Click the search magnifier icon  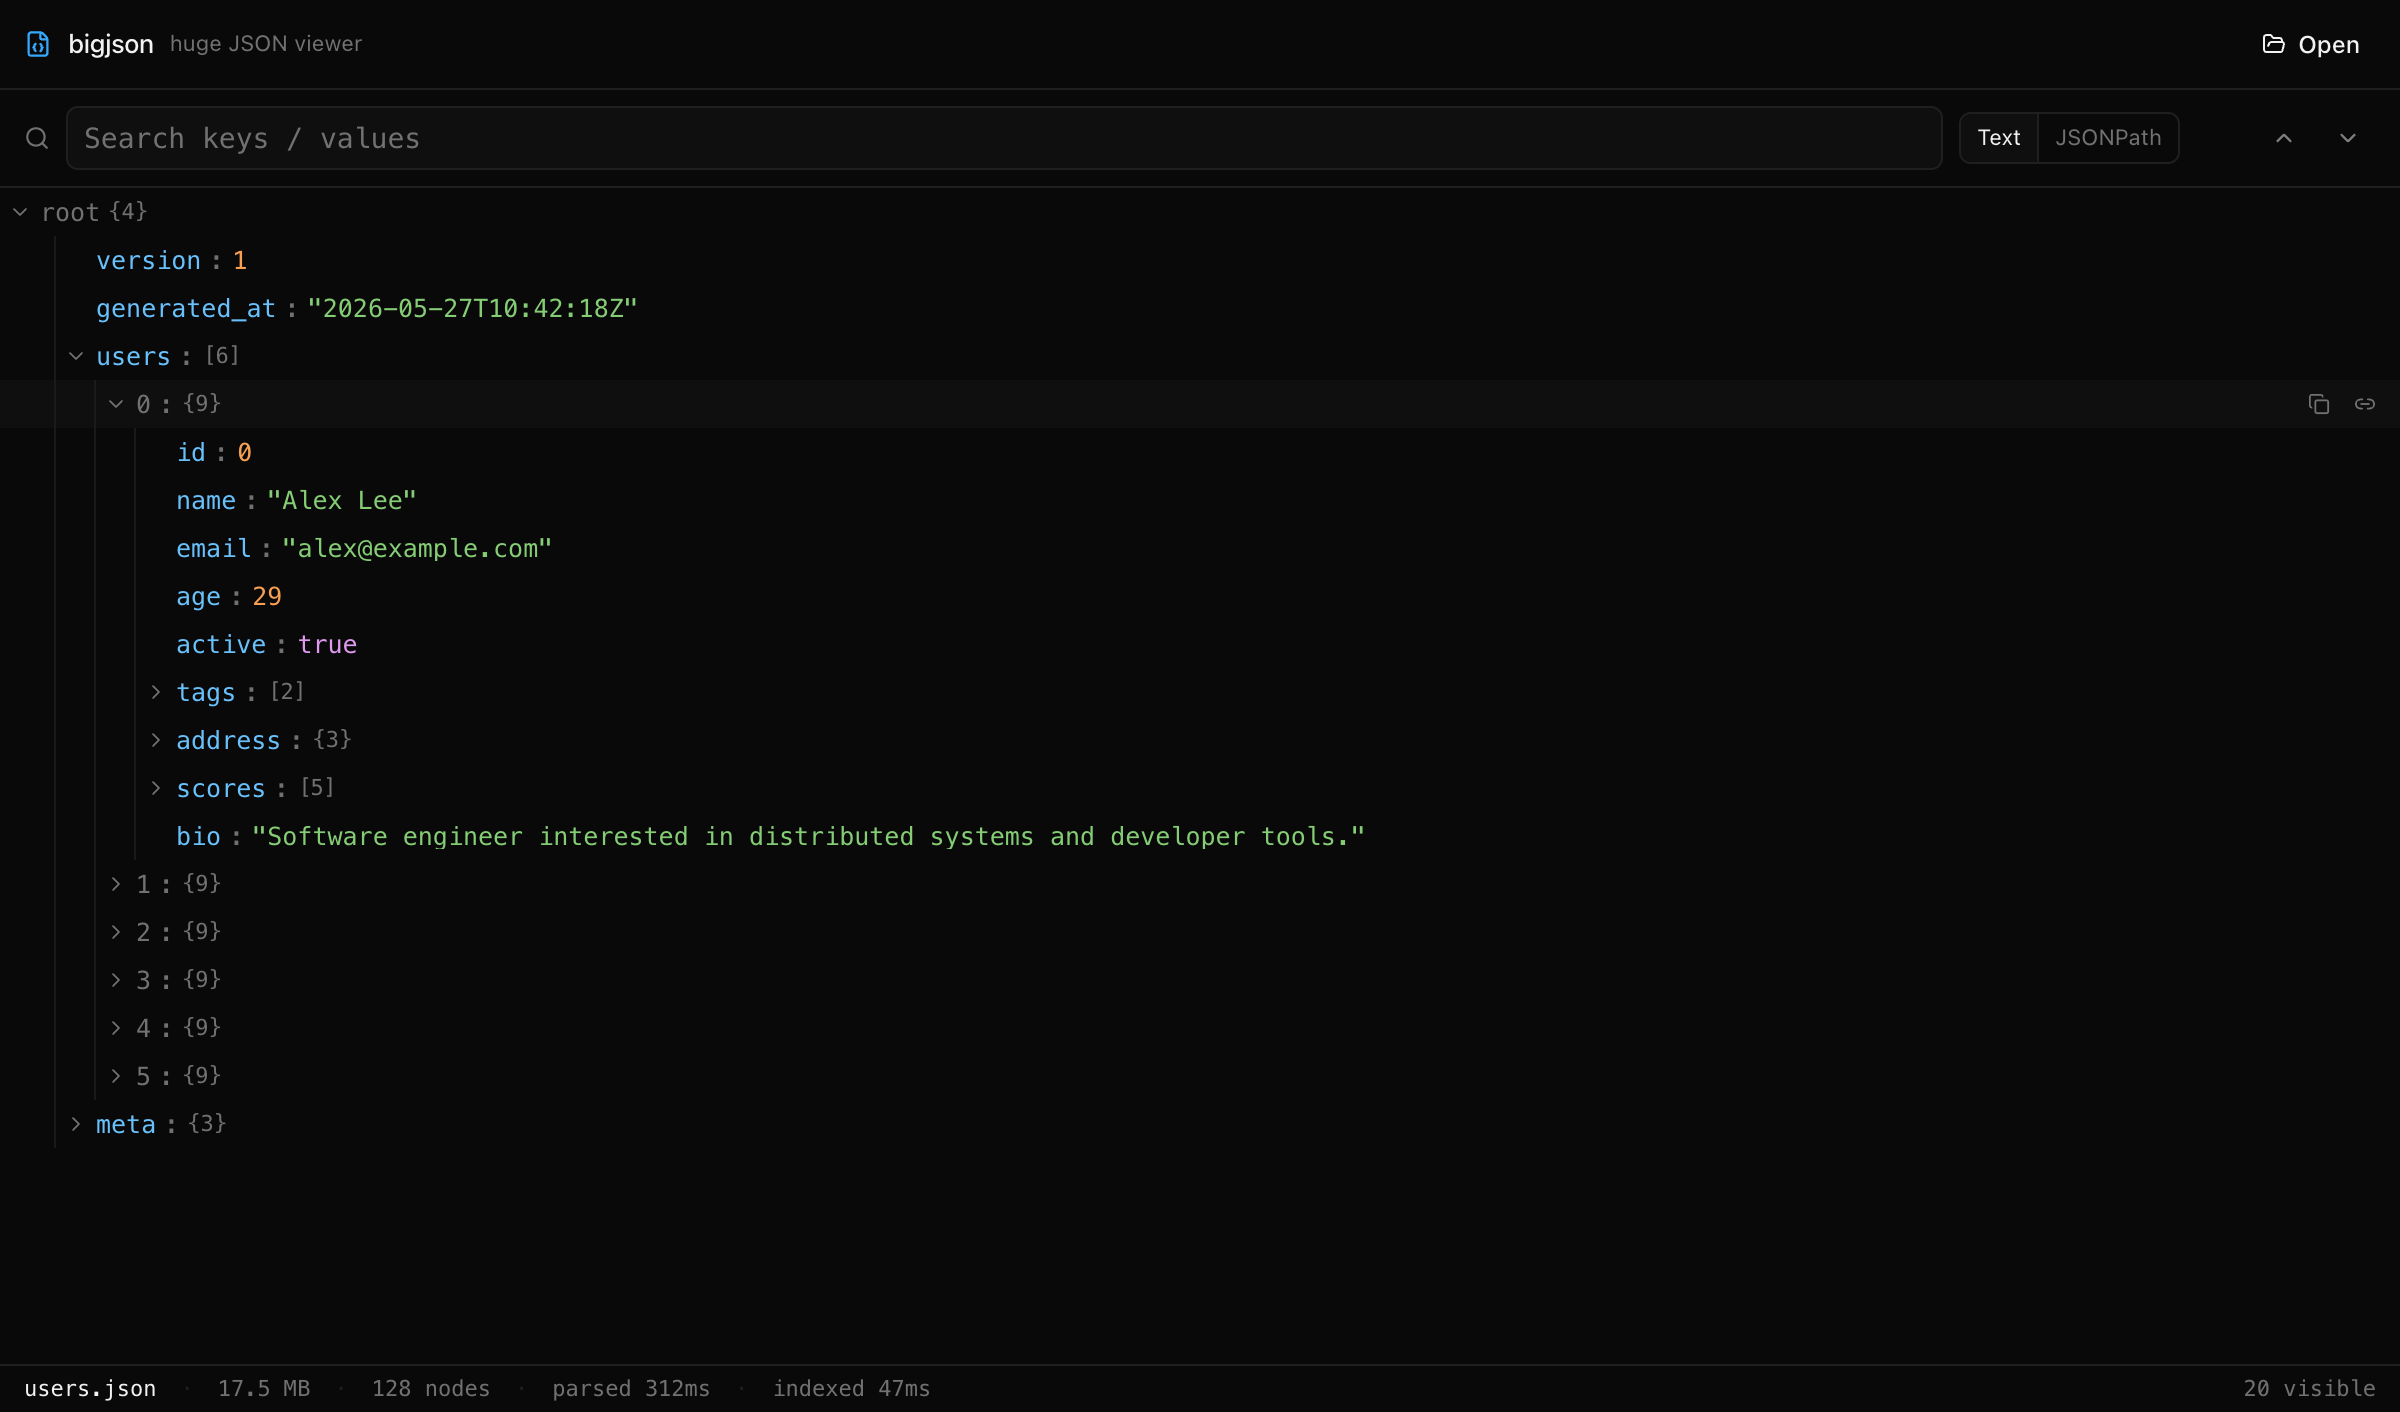[37, 138]
